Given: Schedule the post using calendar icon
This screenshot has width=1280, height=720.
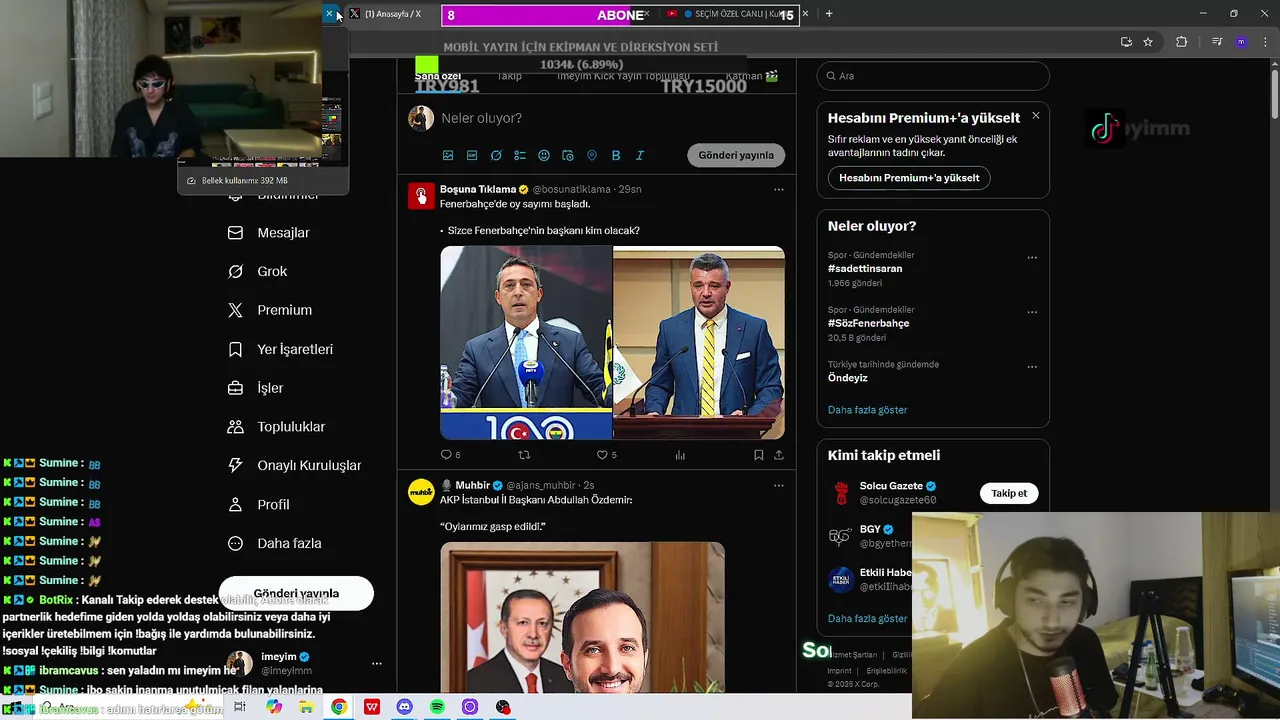Looking at the screenshot, I should point(568,156).
